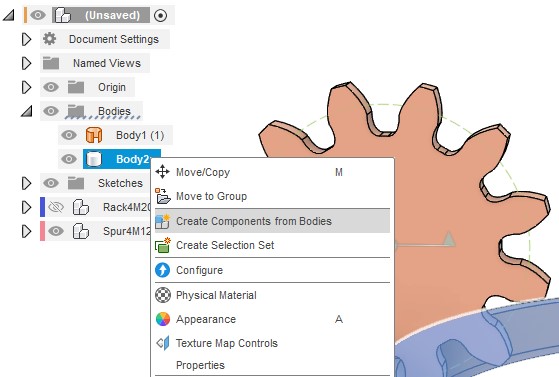
Task: Click the Create Selection Set icon
Action: tap(163, 245)
